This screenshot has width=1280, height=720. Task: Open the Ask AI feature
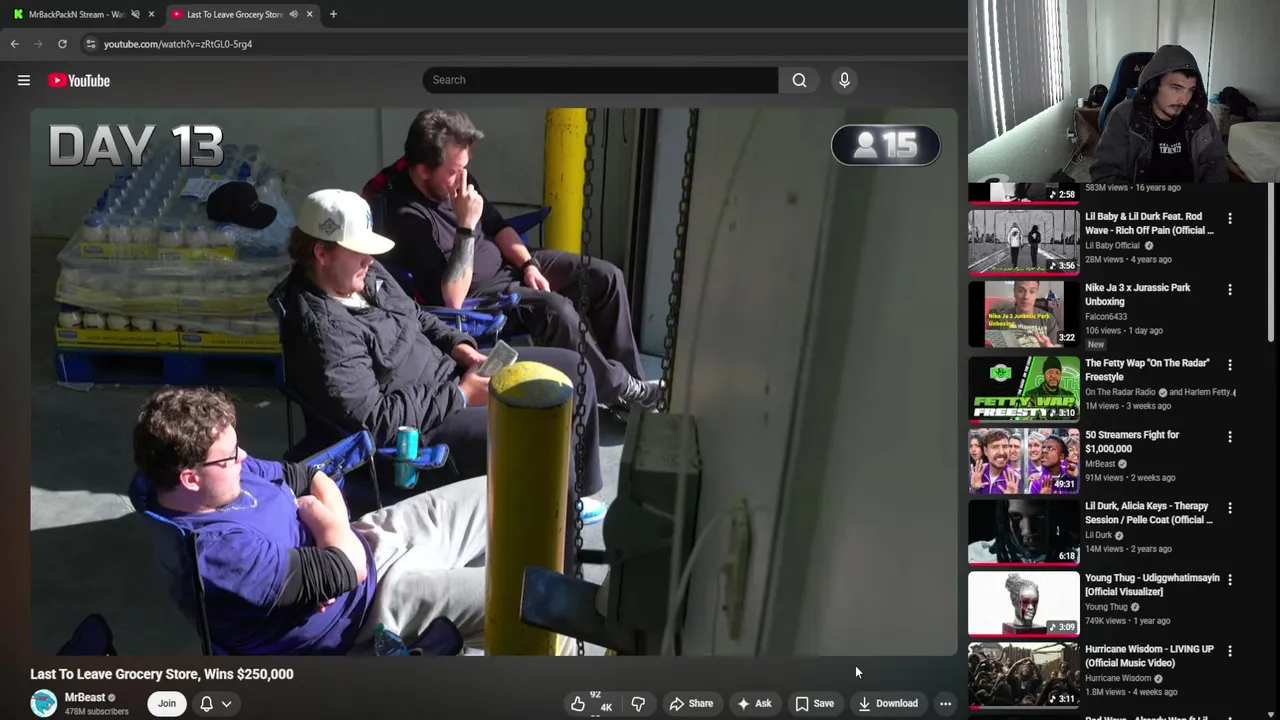click(x=754, y=704)
